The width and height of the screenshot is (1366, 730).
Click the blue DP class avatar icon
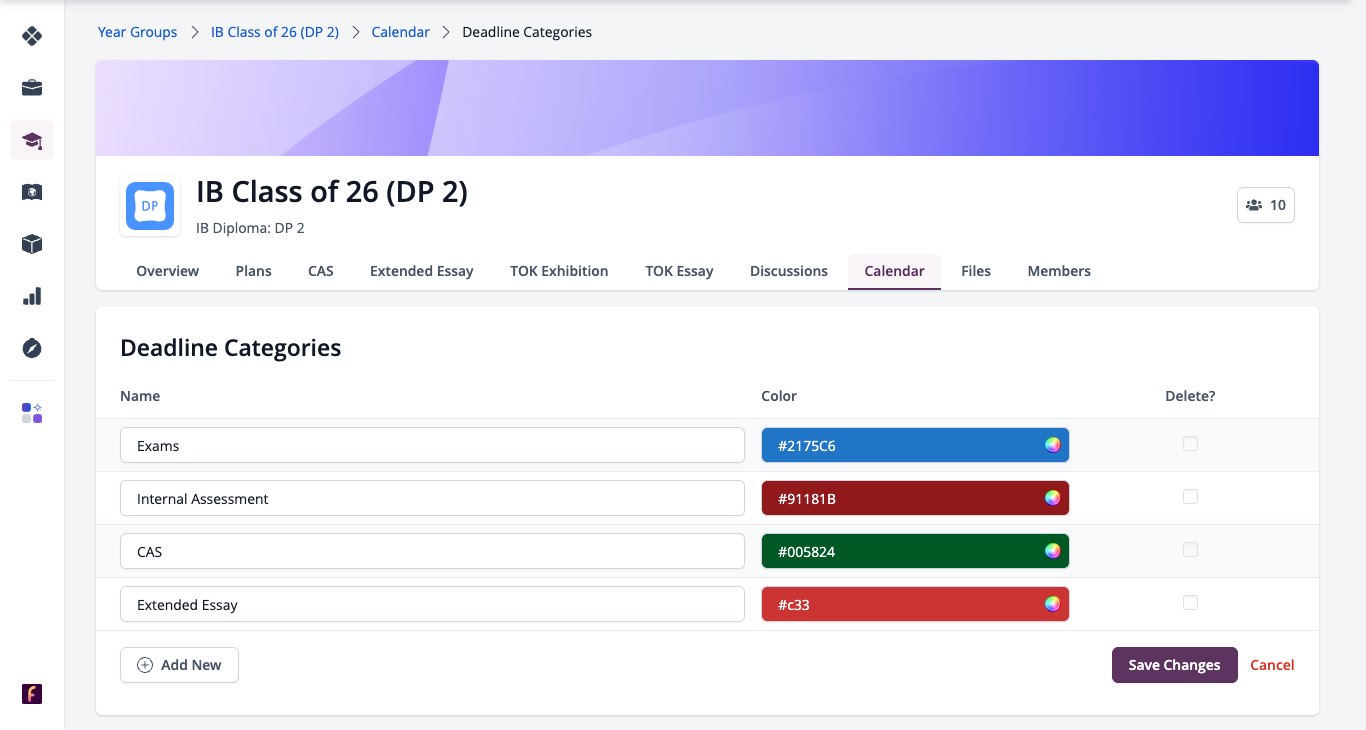click(150, 206)
